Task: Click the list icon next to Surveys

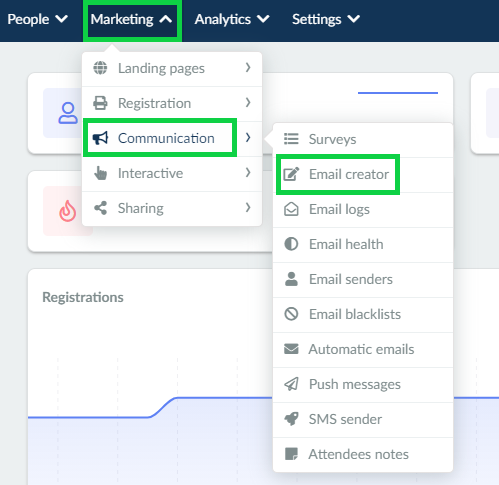Action: 291,139
